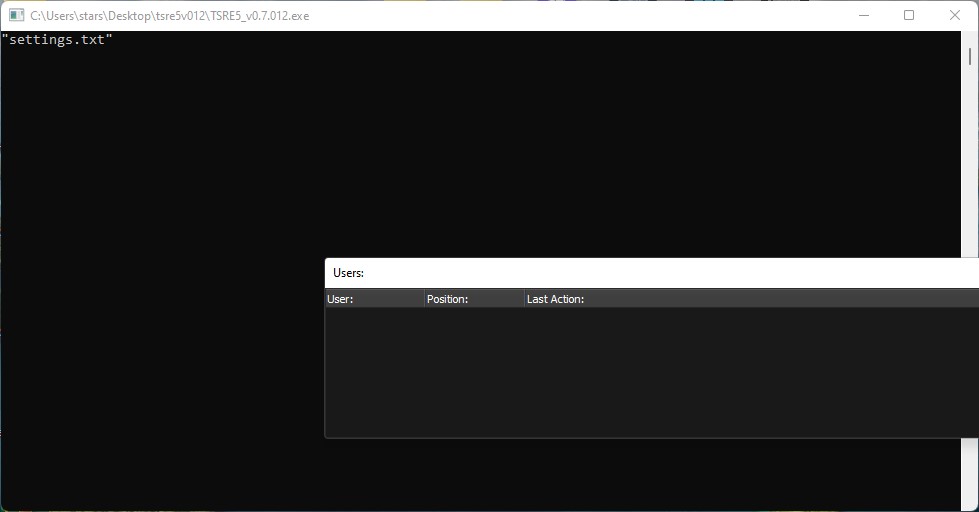Click empty title bar space left of minimize

pos(600,15)
